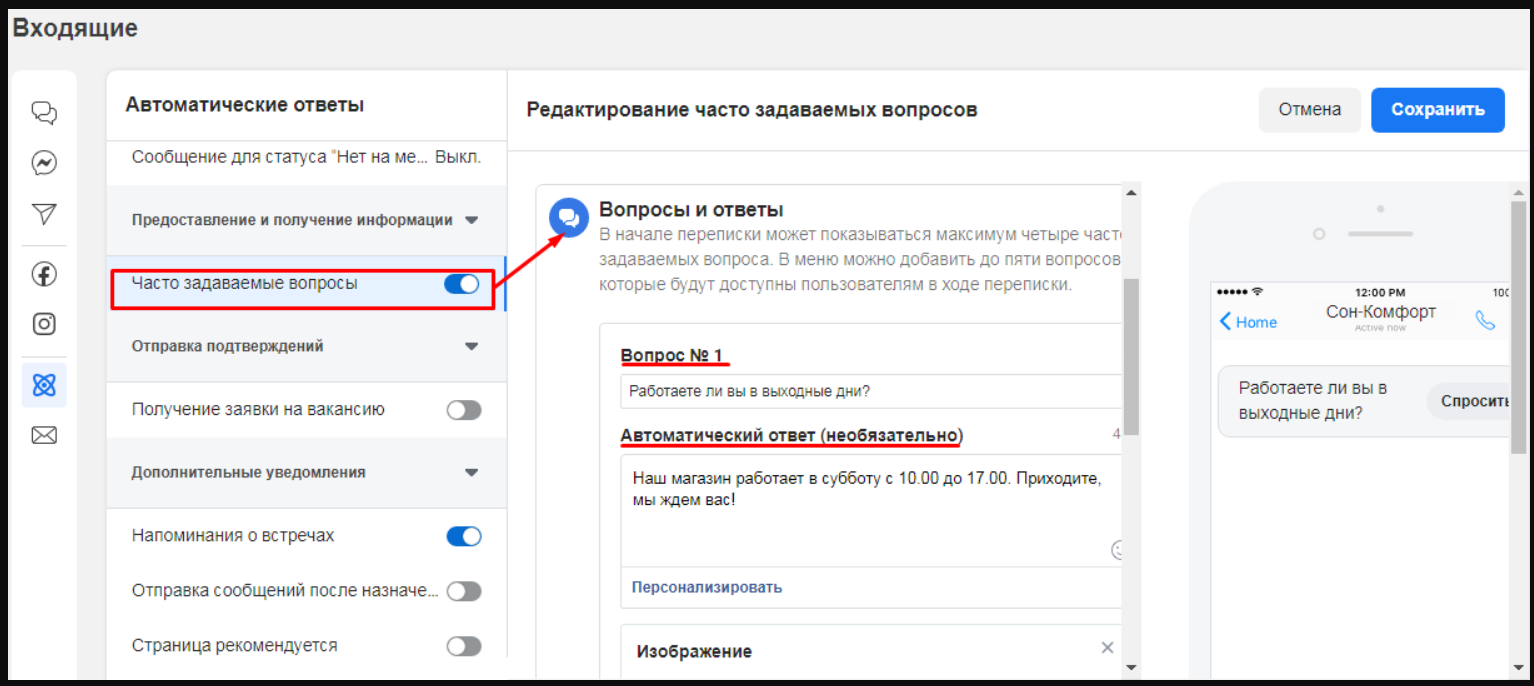Remove the Изображение attachment with X
Image resolution: width=1534 pixels, height=686 pixels.
point(1107,647)
